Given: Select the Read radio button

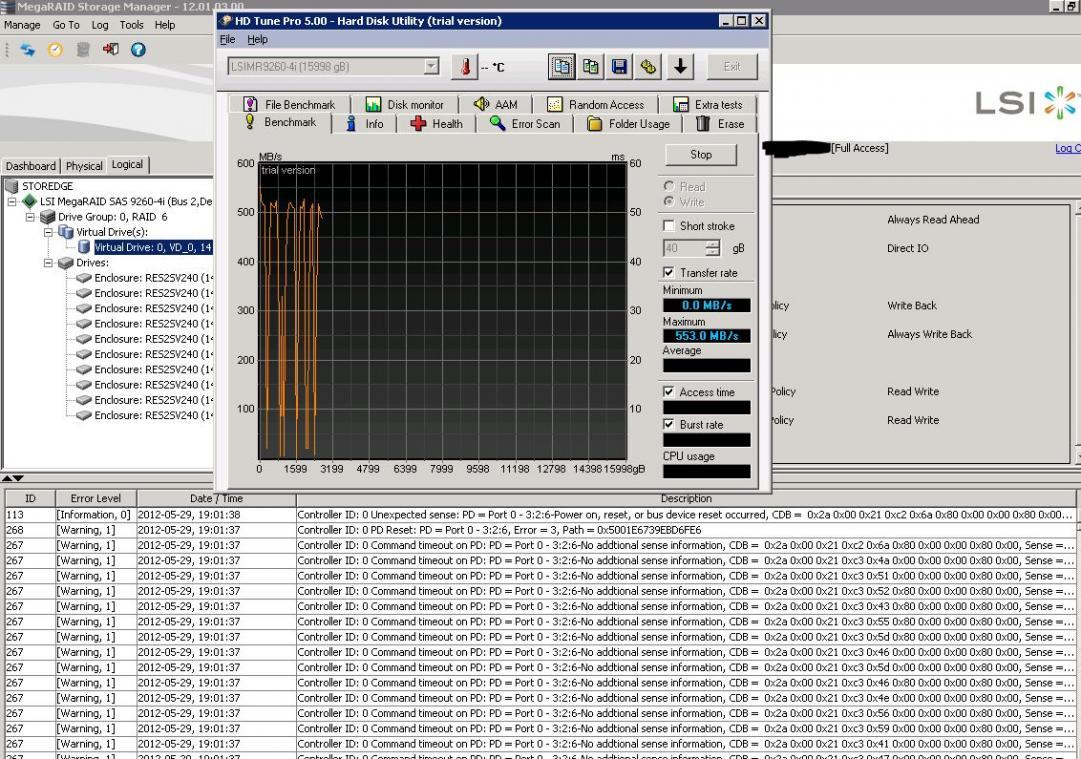Looking at the screenshot, I should point(669,187).
